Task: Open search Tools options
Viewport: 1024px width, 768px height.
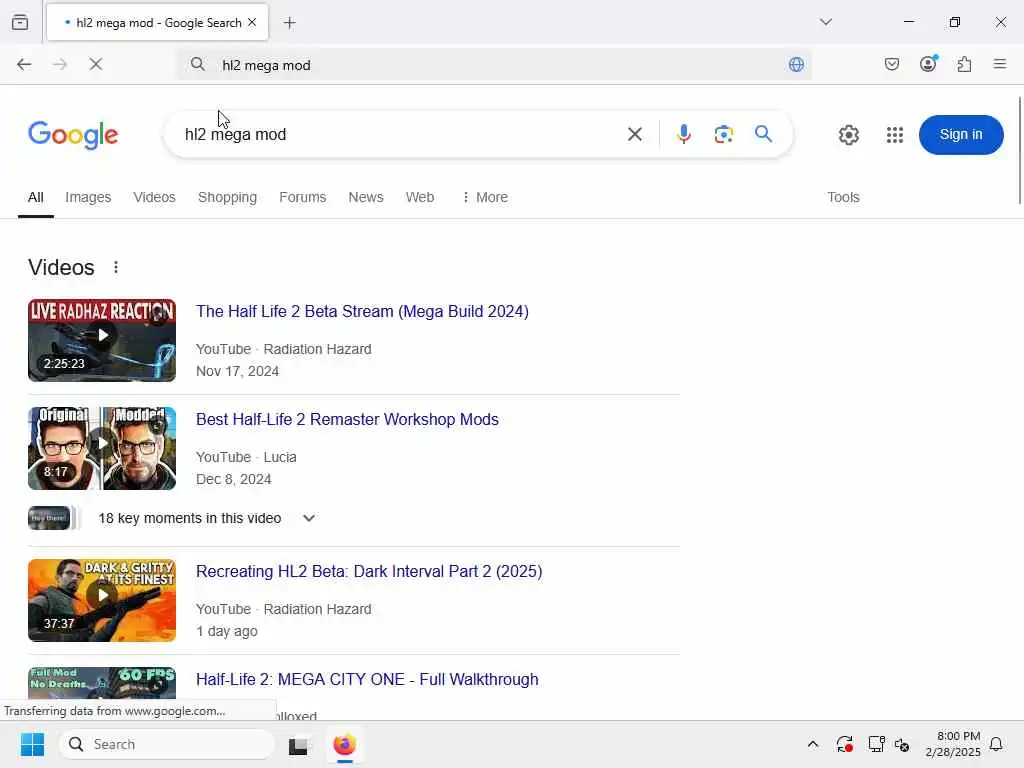Action: click(x=843, y=197)
